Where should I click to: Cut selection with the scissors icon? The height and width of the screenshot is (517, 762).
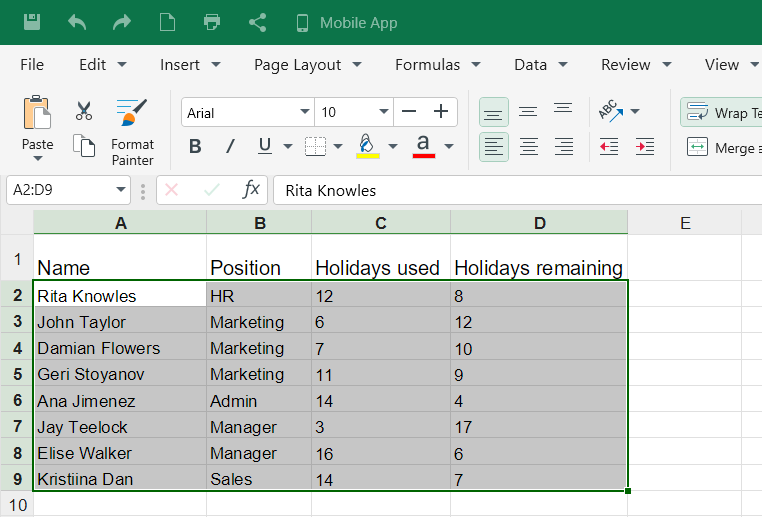point(84,112)
